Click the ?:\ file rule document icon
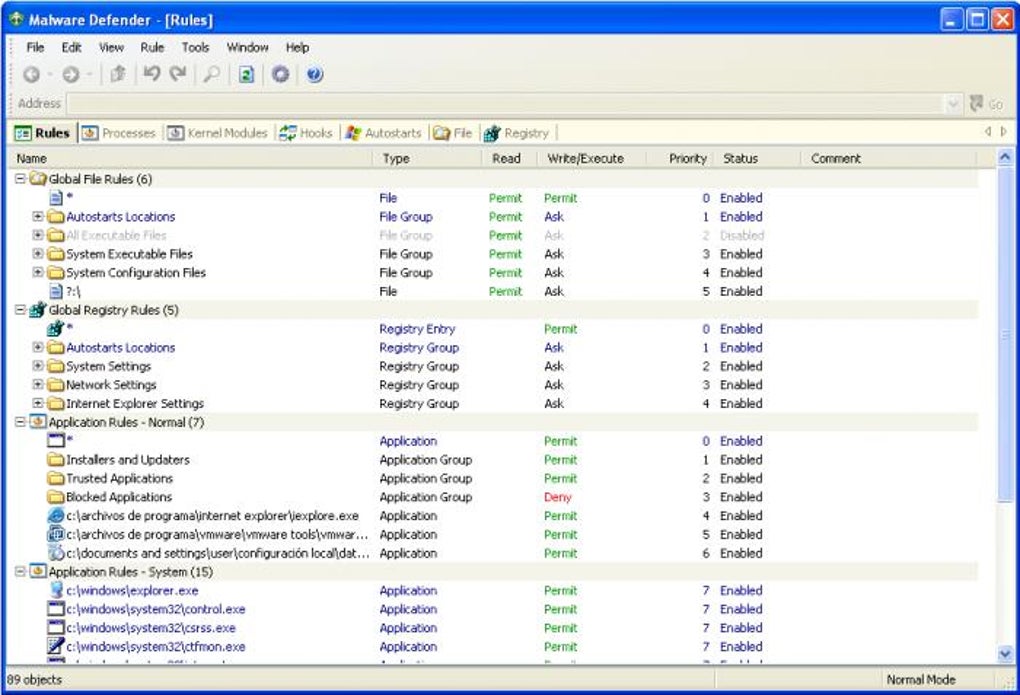 pyautogui.click(x=56, y=292)
